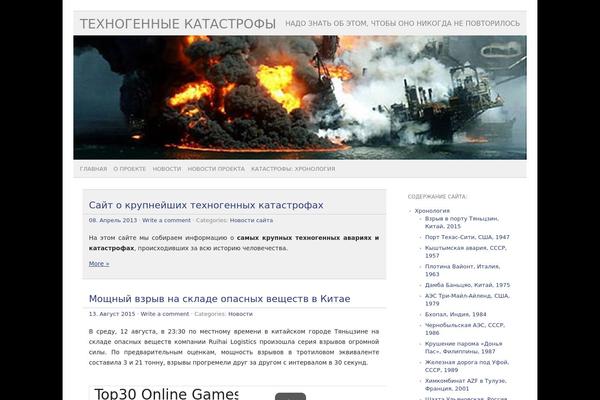This screenshot has height=400, width=600.
Task: Click the burning oil platform header image
Action: (x=300, y=98)
